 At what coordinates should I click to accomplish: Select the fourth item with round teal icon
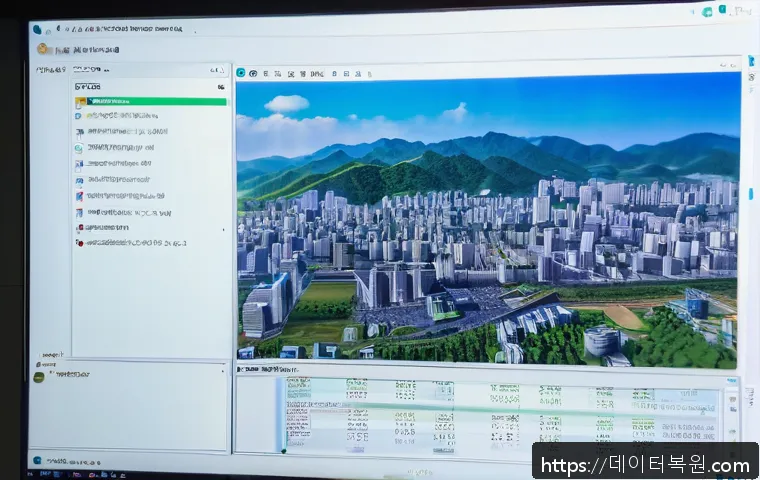tap(120, 147)
